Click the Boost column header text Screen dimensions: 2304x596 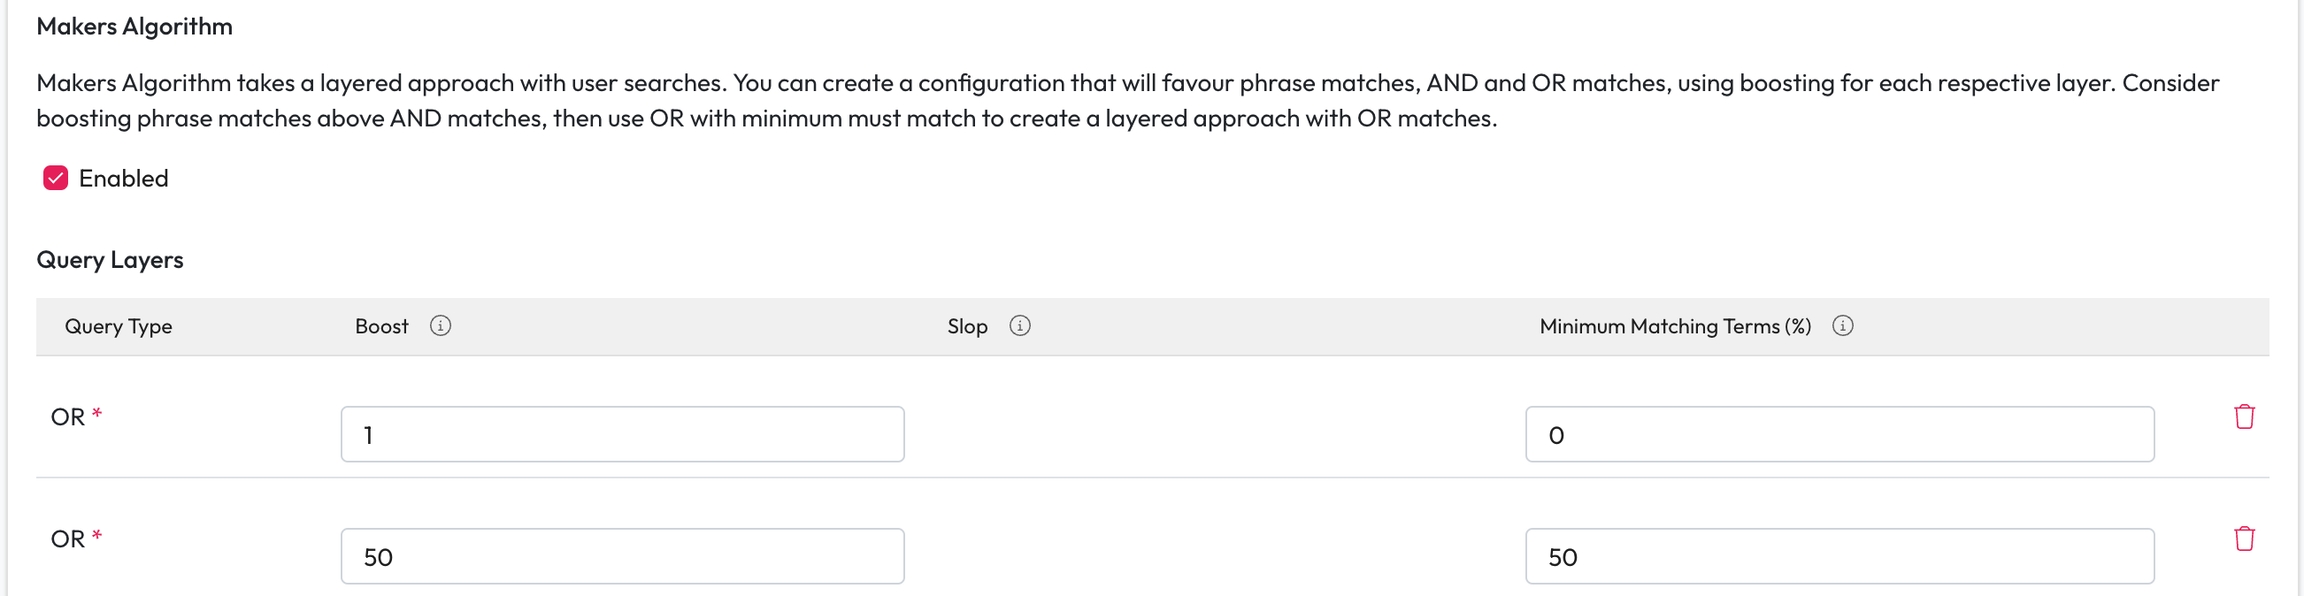point(381,326)
